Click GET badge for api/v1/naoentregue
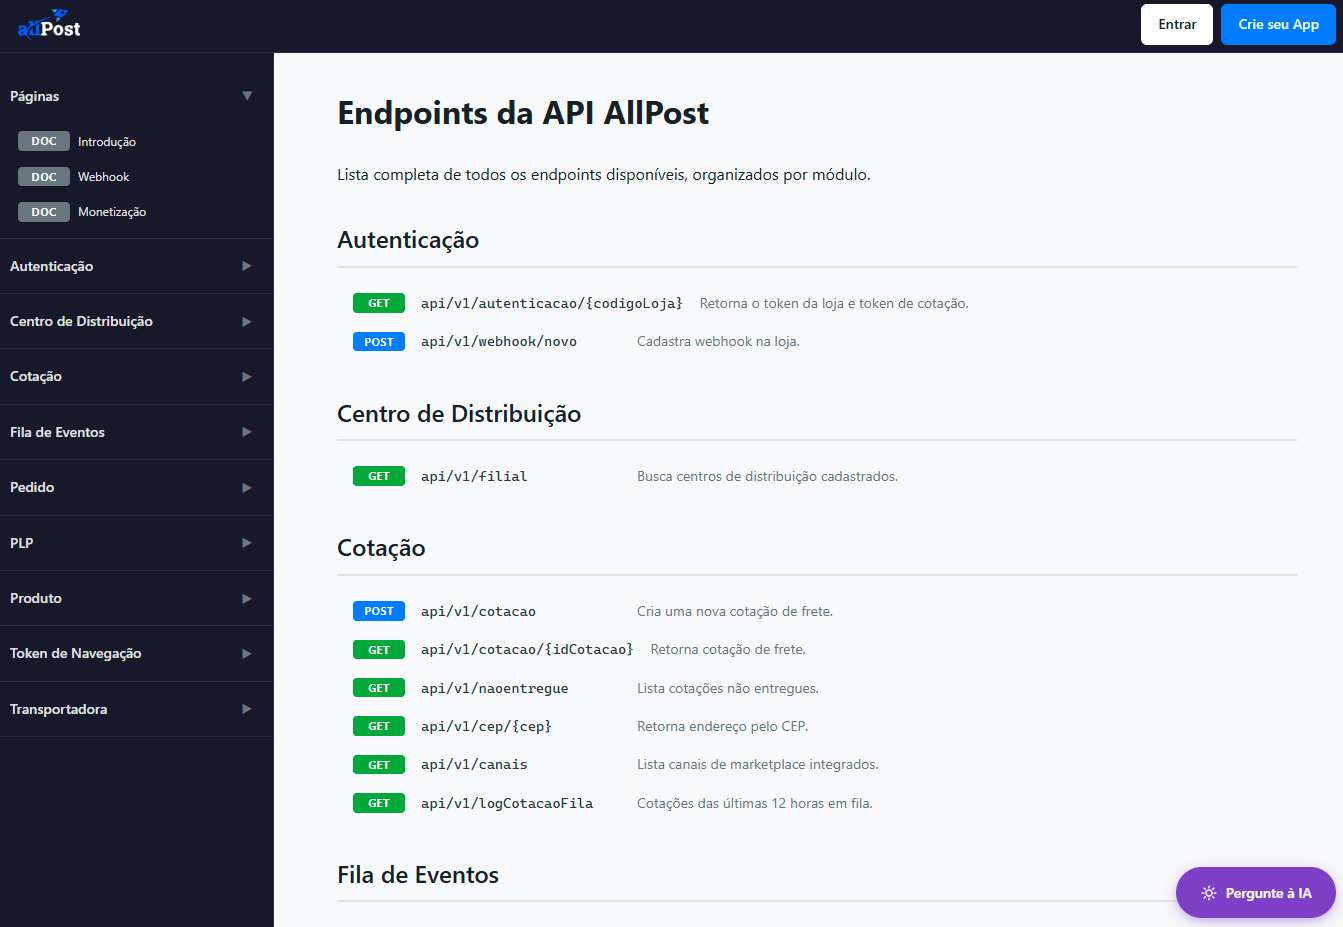The image size is (1343, 927). coord(379,688)
